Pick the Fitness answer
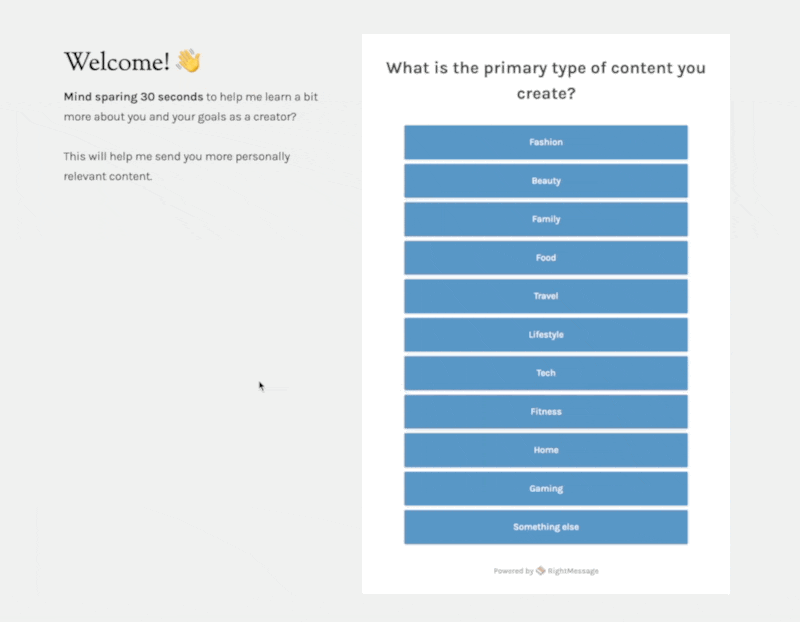 (x=545, y=412)
